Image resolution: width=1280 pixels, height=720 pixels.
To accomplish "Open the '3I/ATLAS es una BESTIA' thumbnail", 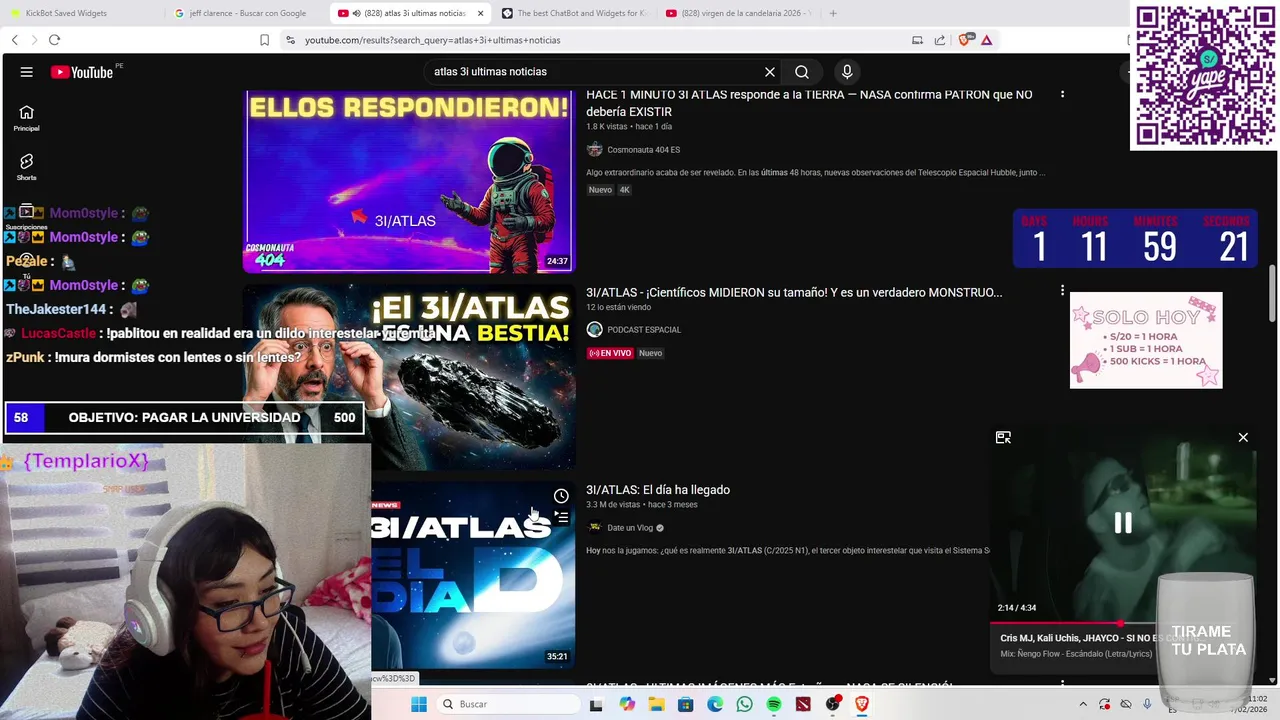I will [409, 378].
